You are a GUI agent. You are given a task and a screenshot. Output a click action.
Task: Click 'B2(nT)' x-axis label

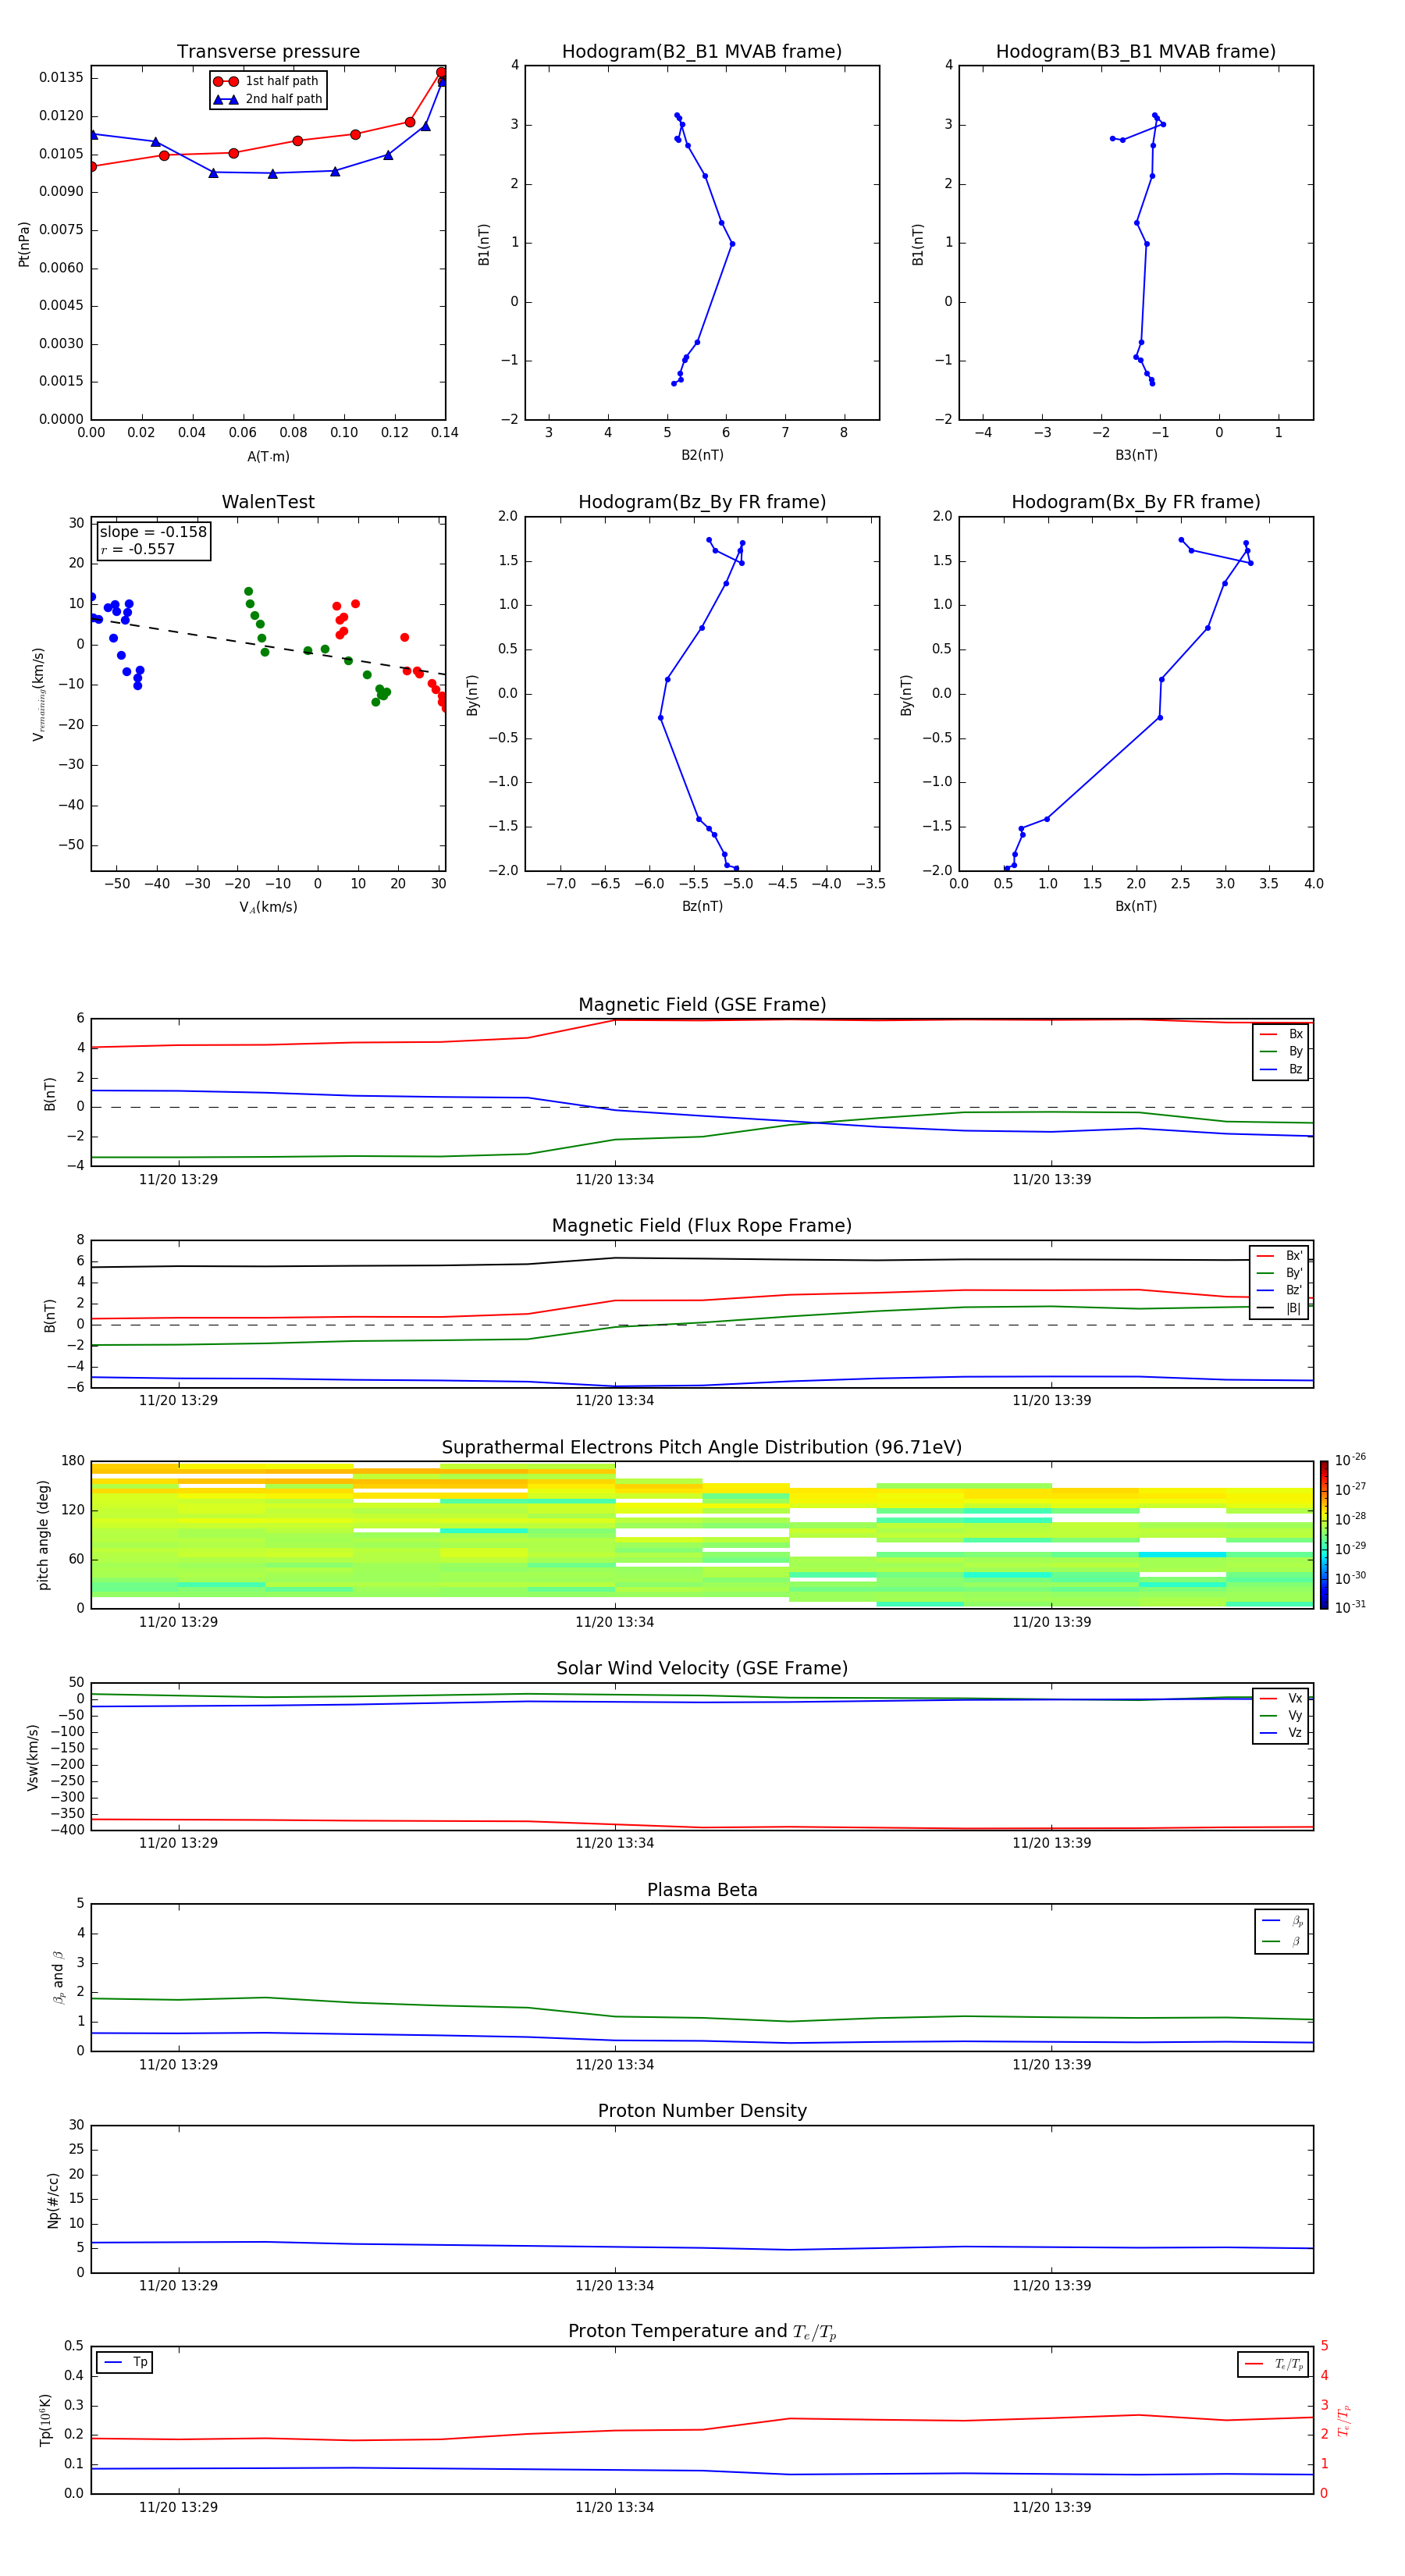click(x=702, y=455)
